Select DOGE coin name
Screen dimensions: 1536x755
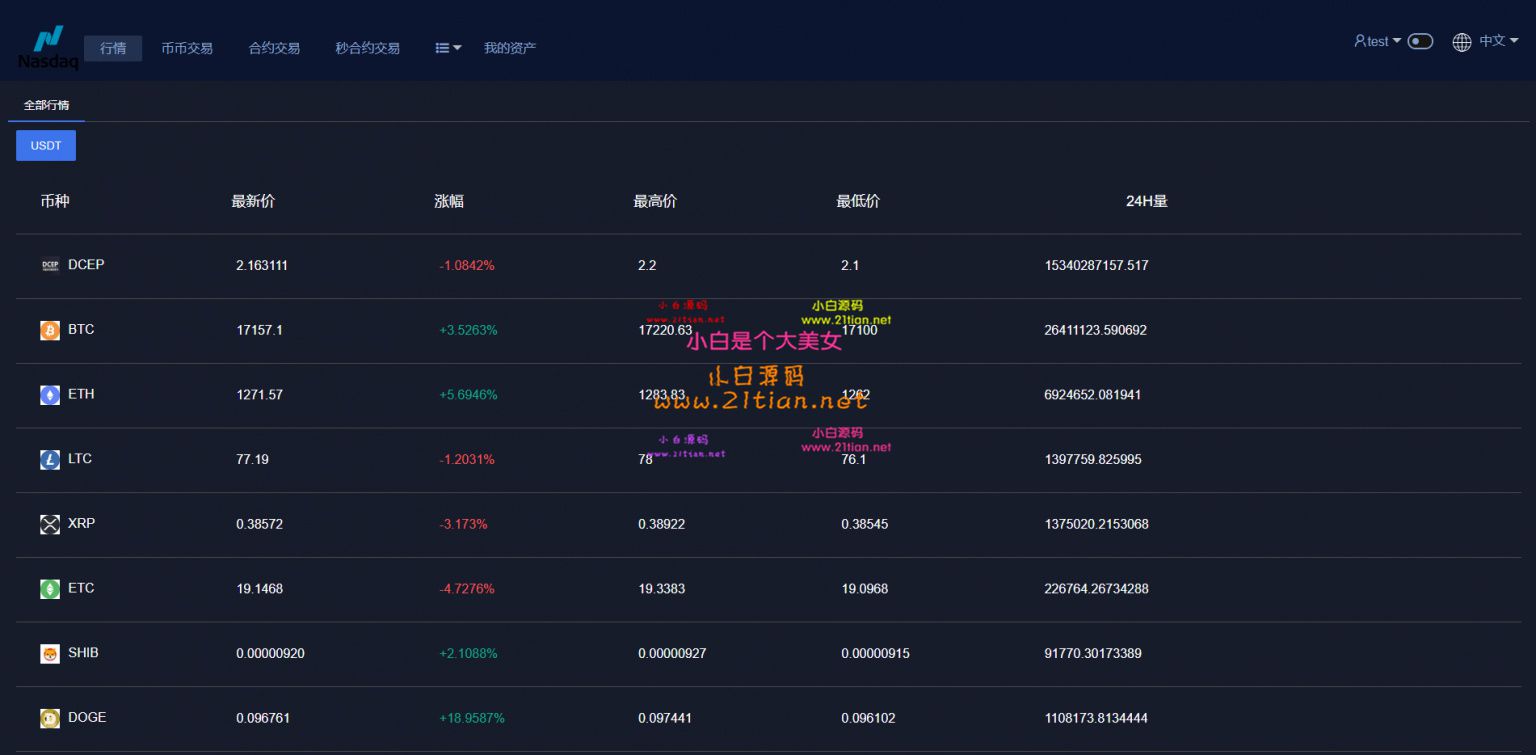coord(87,717)
